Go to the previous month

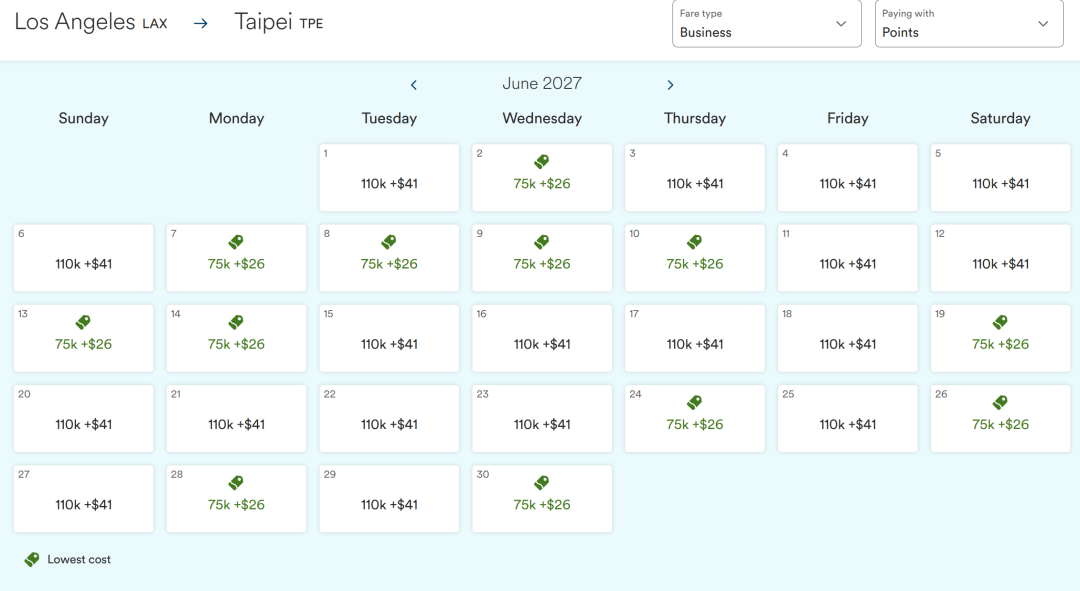coord(414,85)
